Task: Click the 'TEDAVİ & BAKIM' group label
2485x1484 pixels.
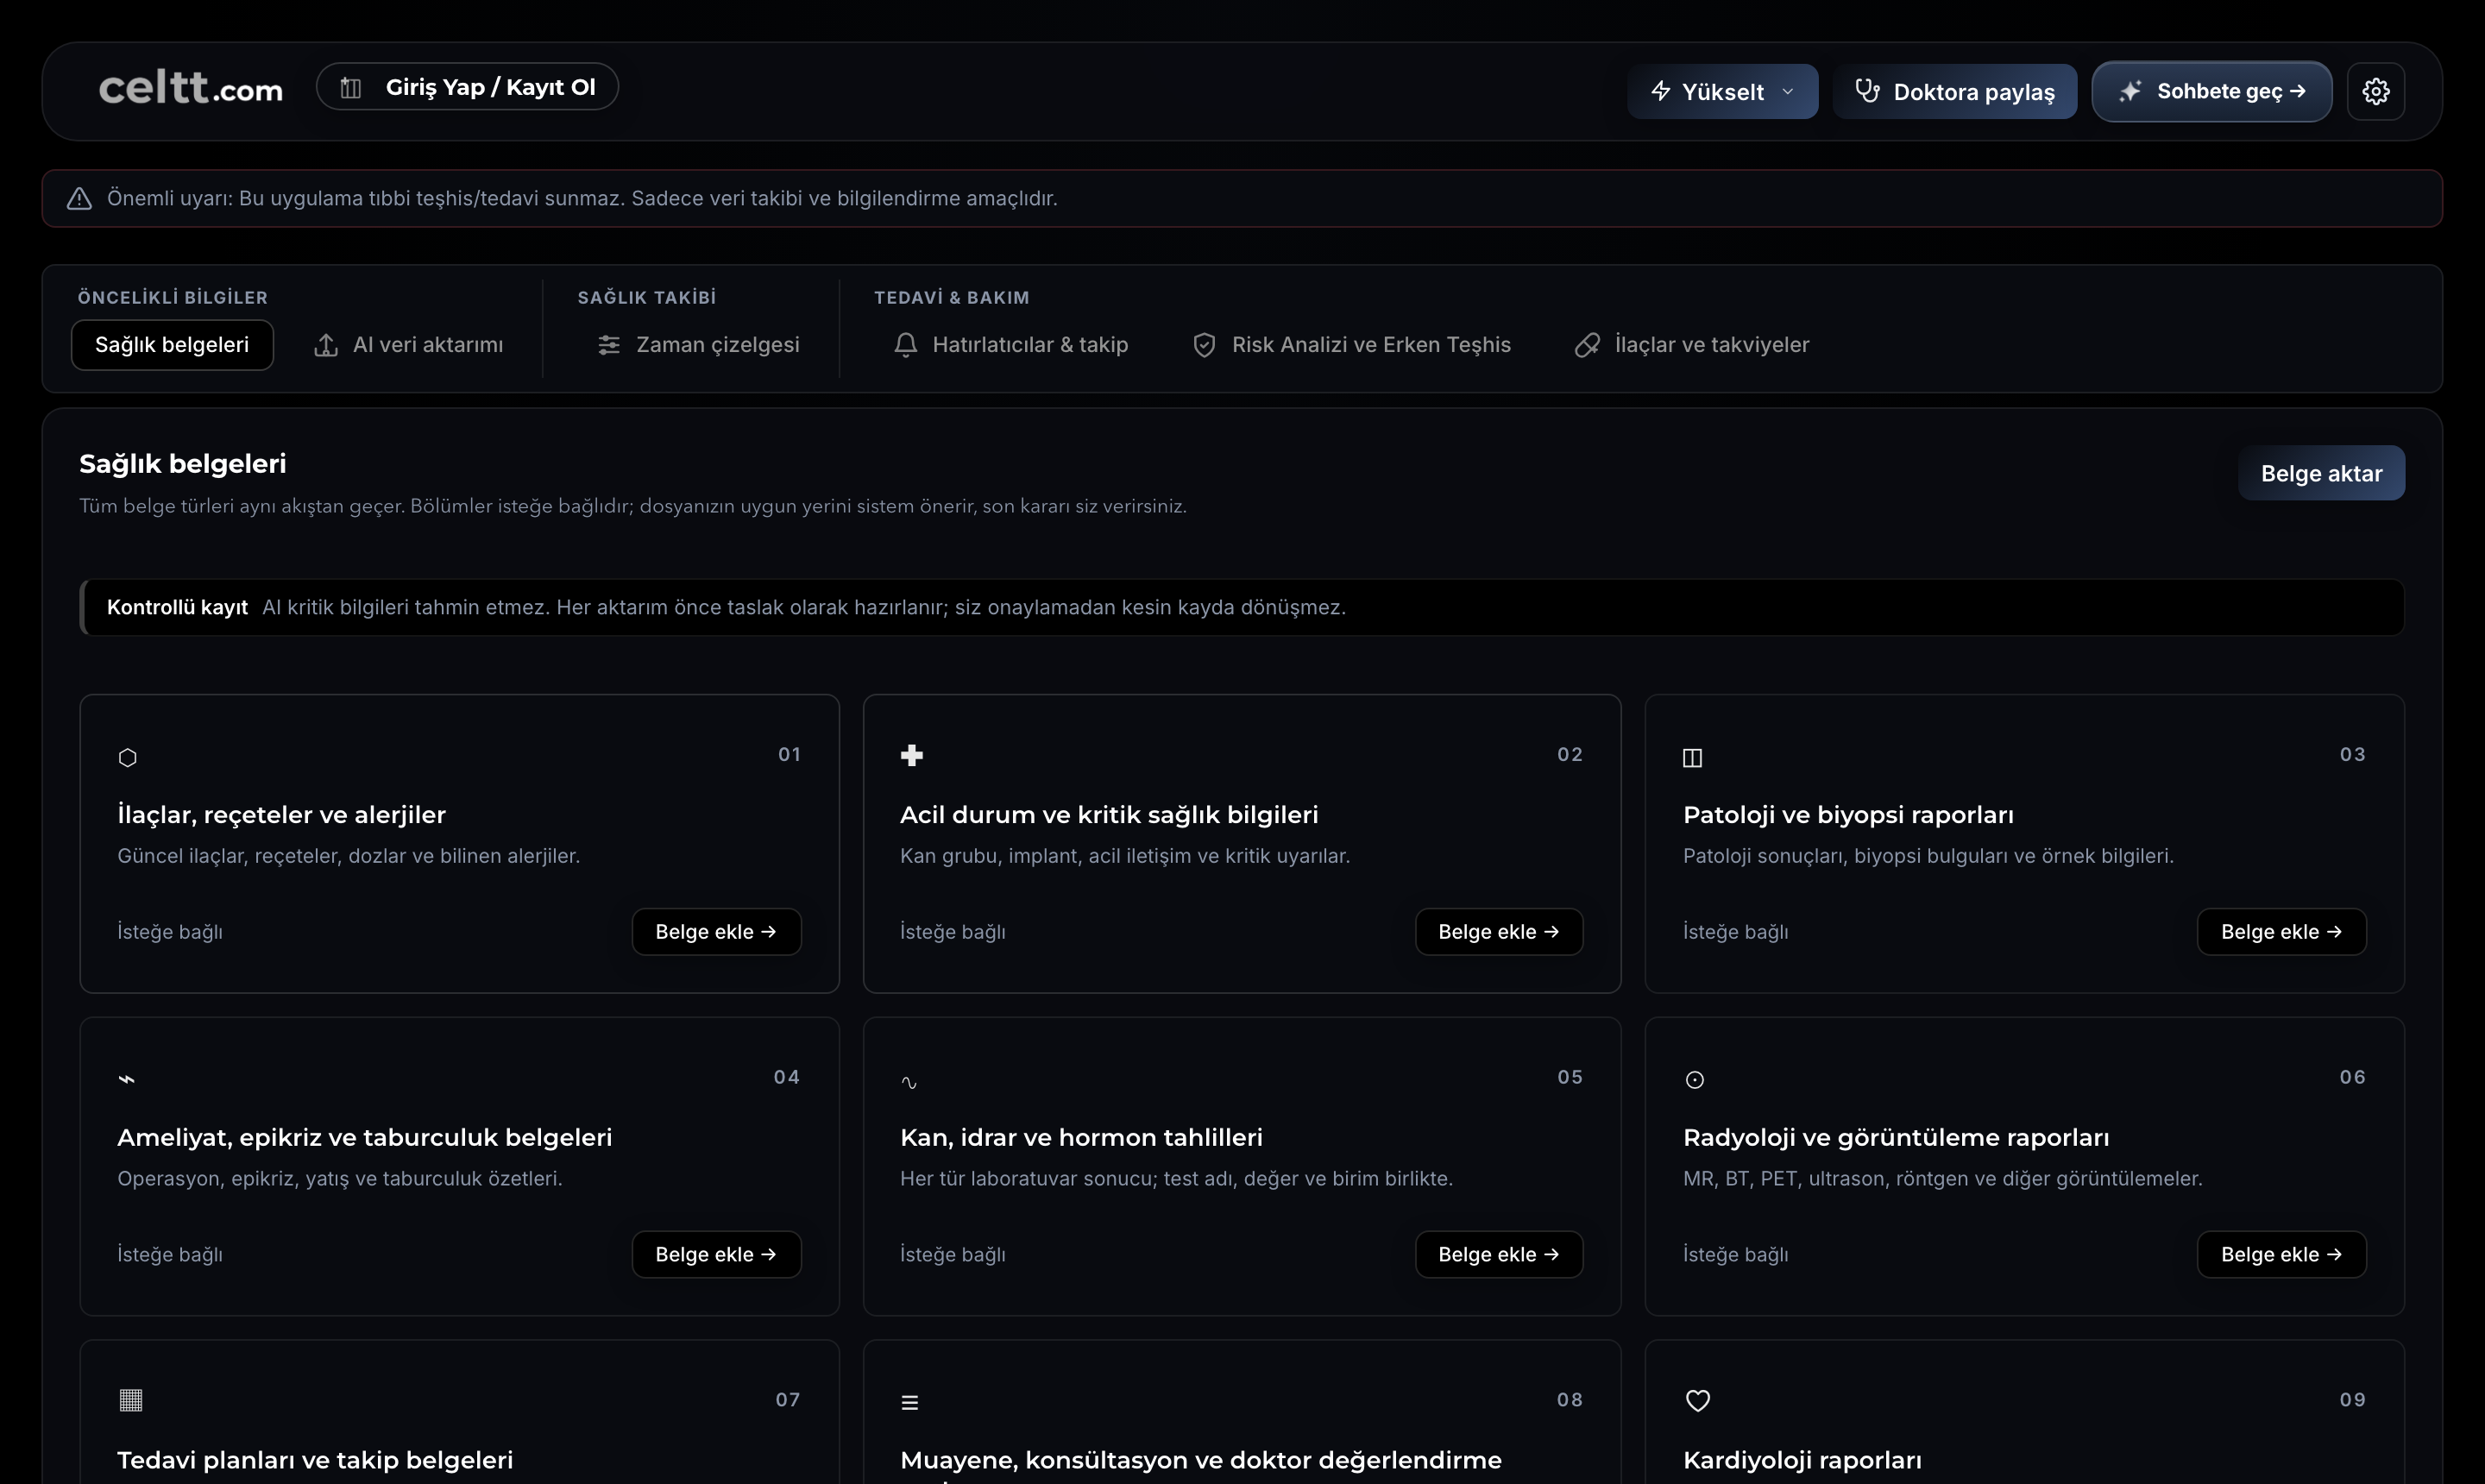Action: [951, 297]
